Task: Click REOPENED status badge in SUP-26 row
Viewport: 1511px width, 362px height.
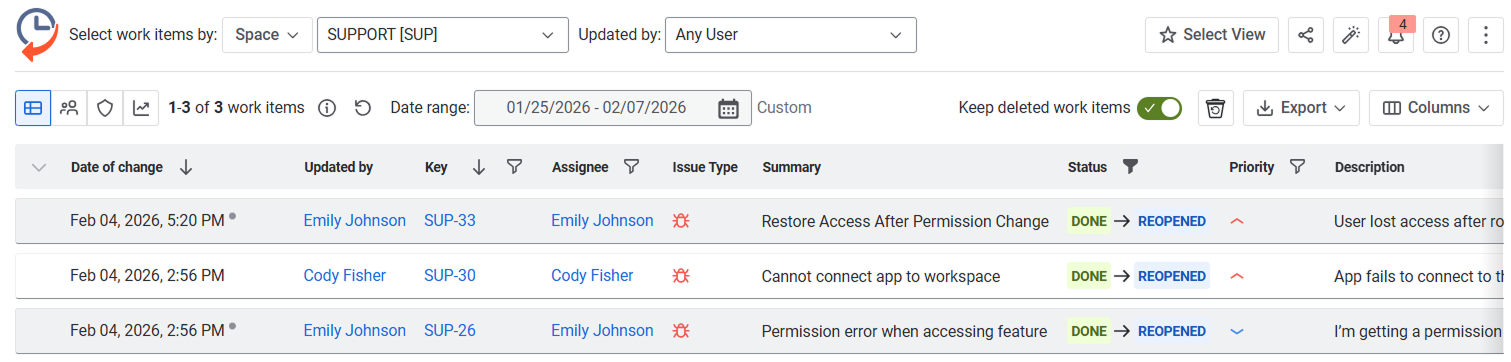Action: [1172, 331]
